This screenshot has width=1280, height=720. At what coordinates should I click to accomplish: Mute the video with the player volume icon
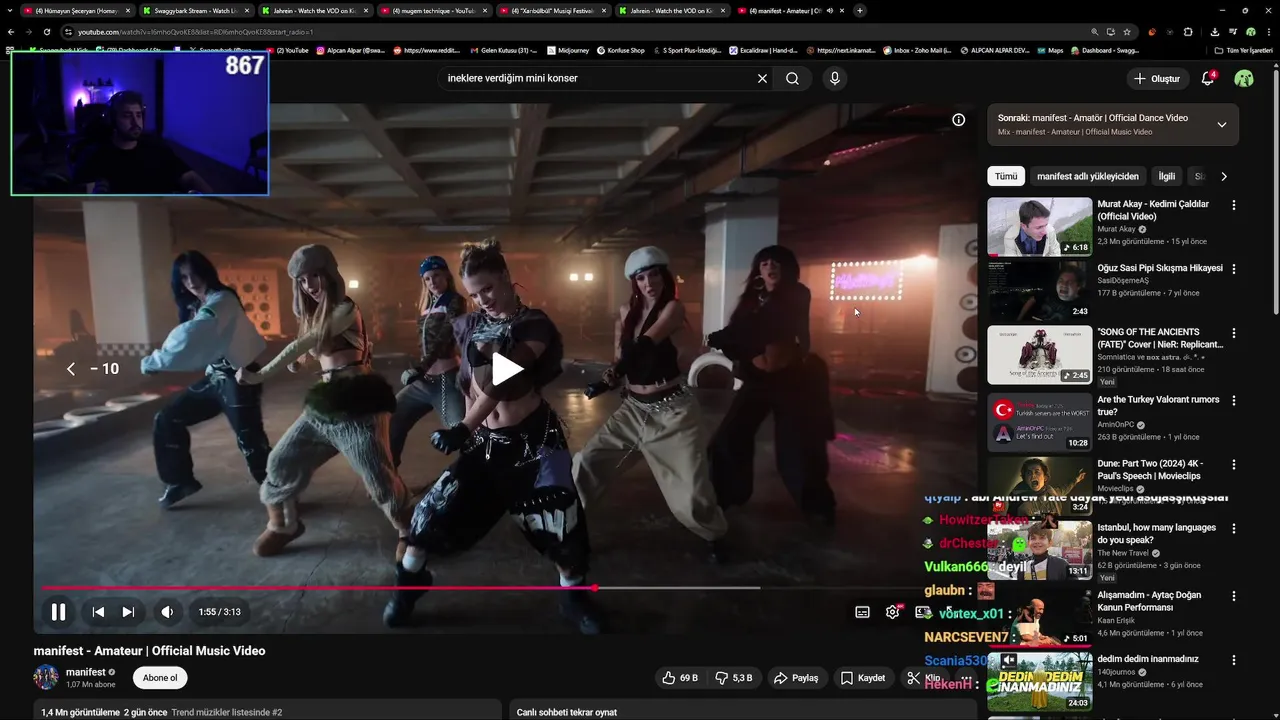167,612
